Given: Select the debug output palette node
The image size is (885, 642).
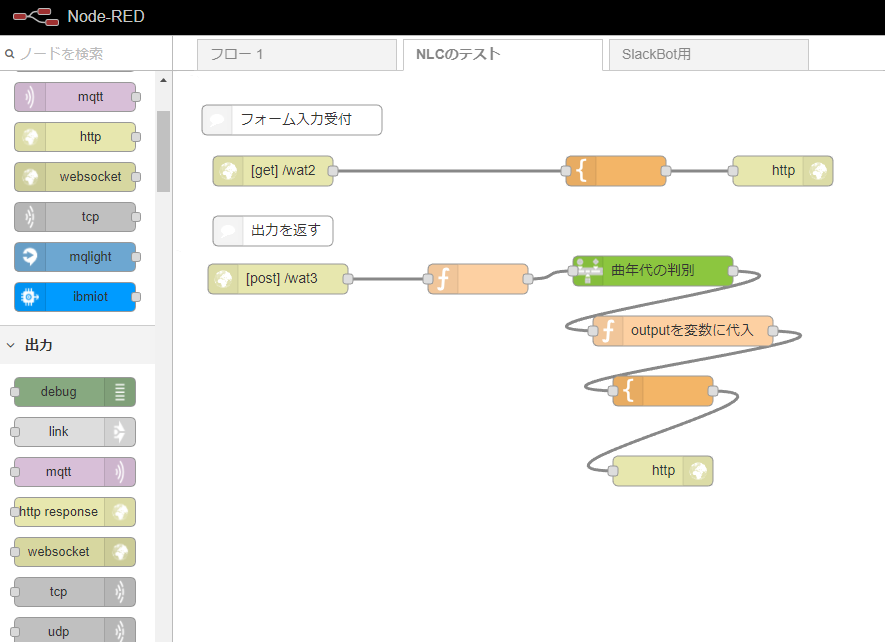Looking at the screenshot, I should (x=75, y=392).
